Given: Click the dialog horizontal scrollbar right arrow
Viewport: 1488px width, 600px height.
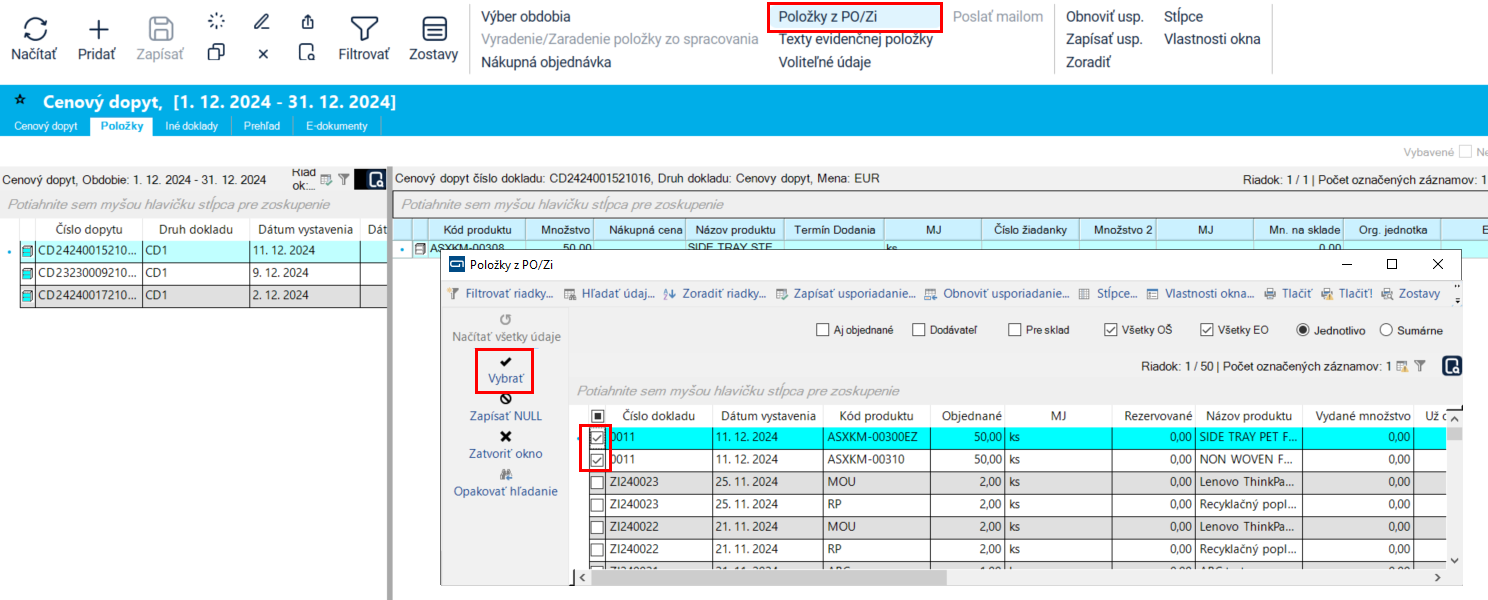Looking at the screenshot, I should pos(1435,577).
